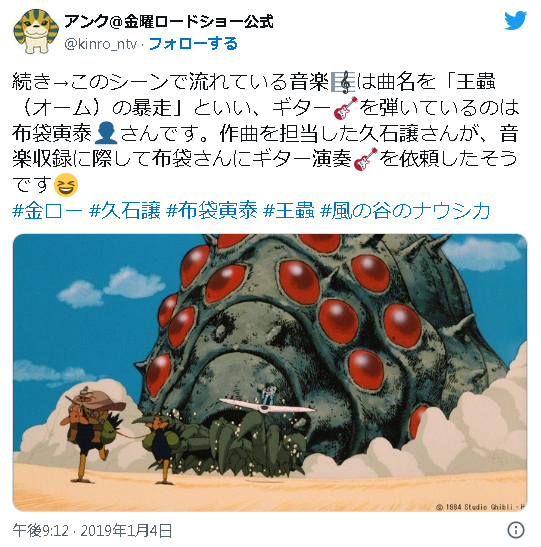Follow the account via フォローする

click(x=193, y=44)
